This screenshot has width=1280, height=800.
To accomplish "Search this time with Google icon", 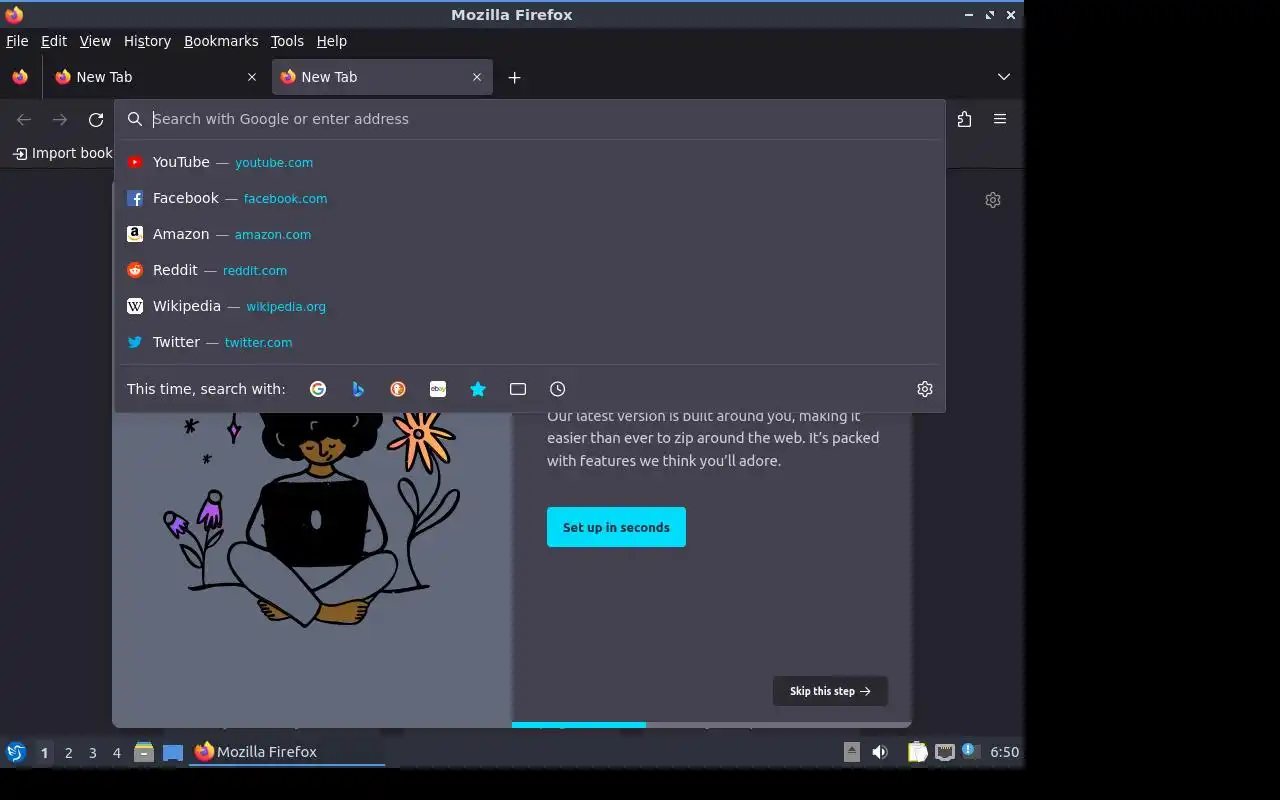I will pos(318,389).
